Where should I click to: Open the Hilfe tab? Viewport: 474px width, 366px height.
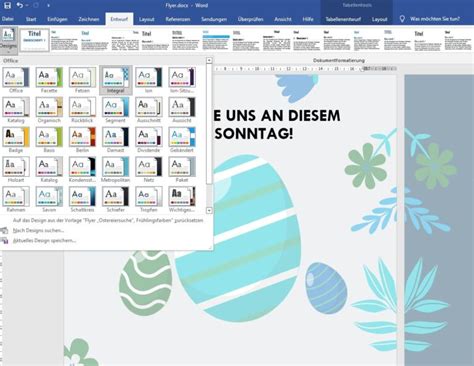tap(308, 19)
